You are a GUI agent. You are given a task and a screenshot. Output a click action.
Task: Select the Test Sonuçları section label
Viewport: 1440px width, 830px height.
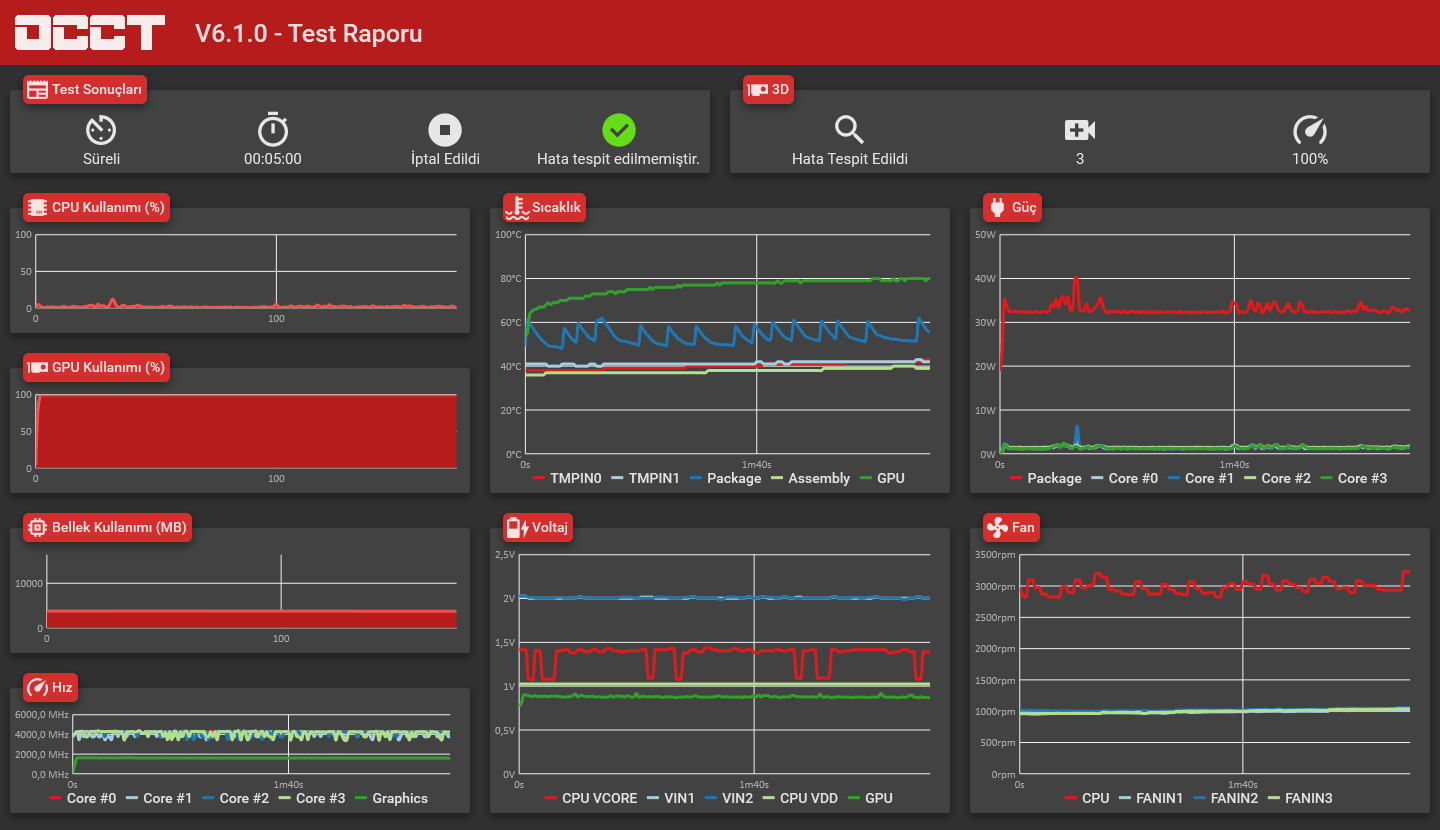(x=85, y=89)
